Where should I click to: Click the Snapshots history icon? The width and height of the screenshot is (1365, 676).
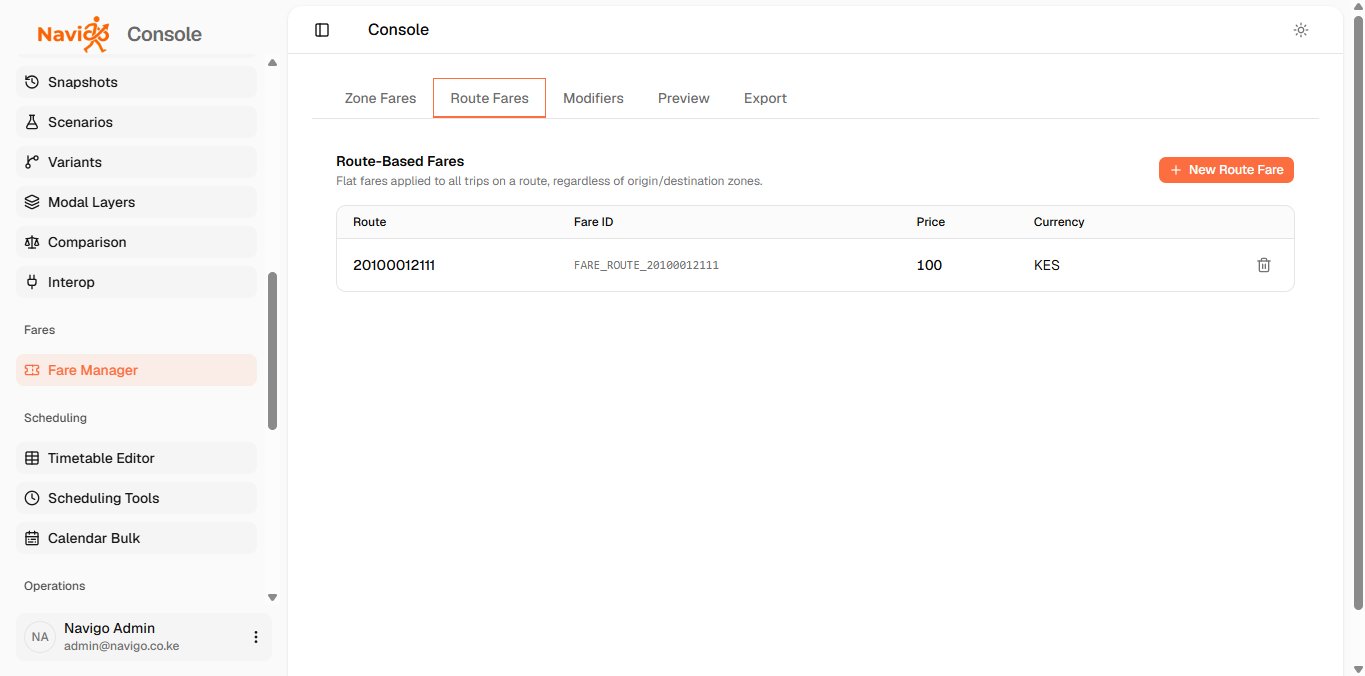[x=32, y=82]
